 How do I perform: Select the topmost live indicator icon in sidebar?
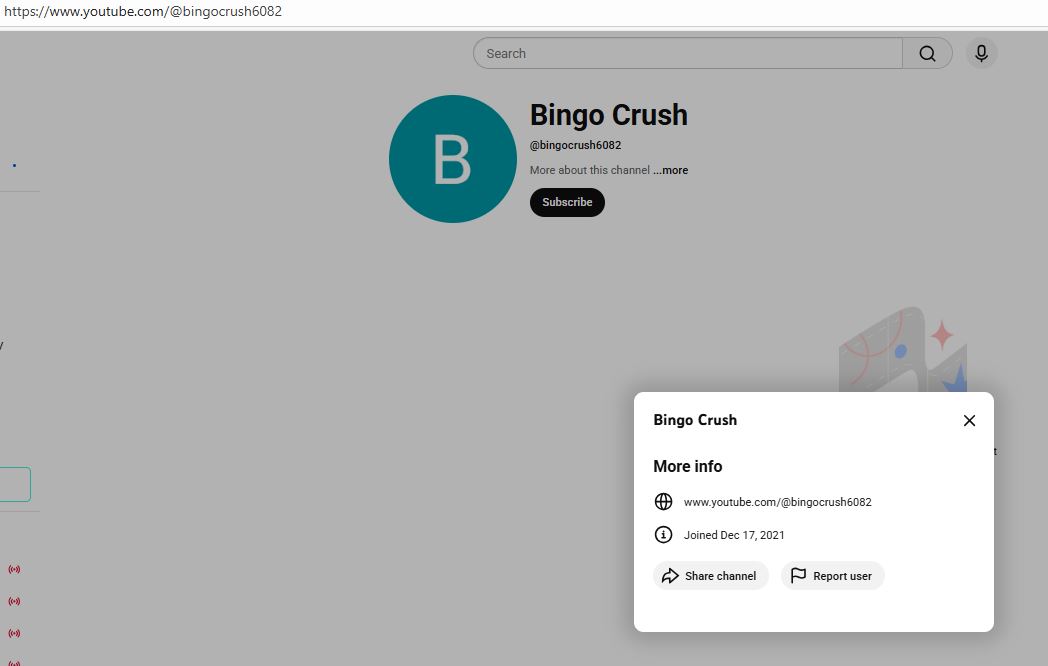(x=14, y=569)
